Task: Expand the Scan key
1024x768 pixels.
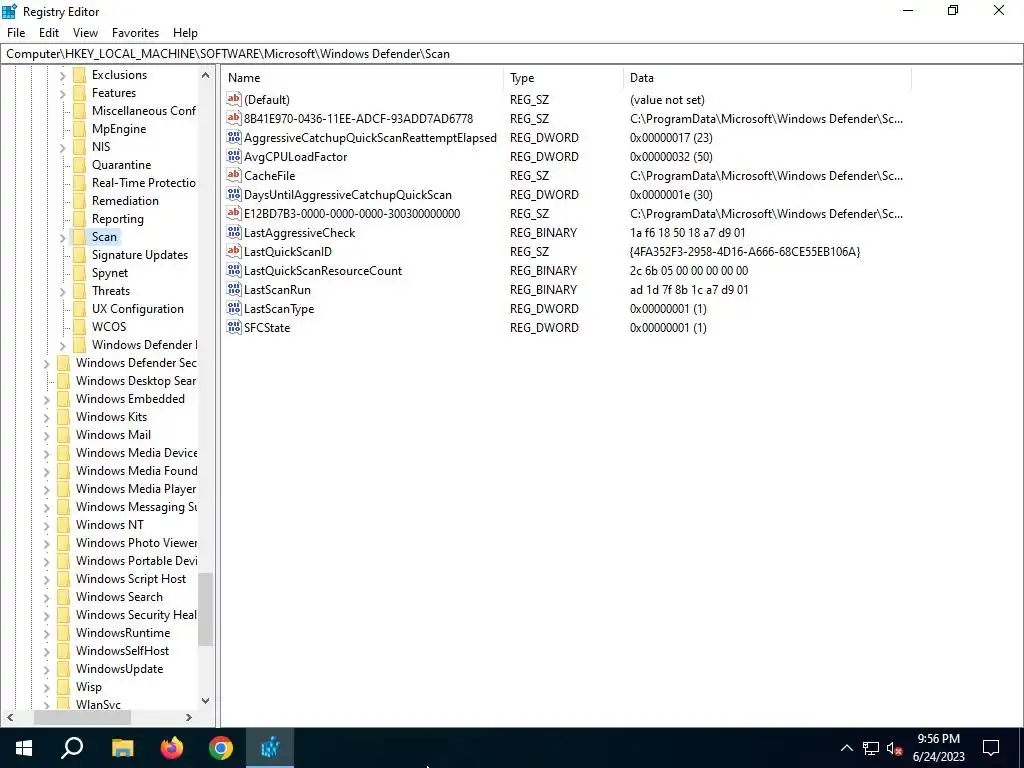Action: [63, 238]
